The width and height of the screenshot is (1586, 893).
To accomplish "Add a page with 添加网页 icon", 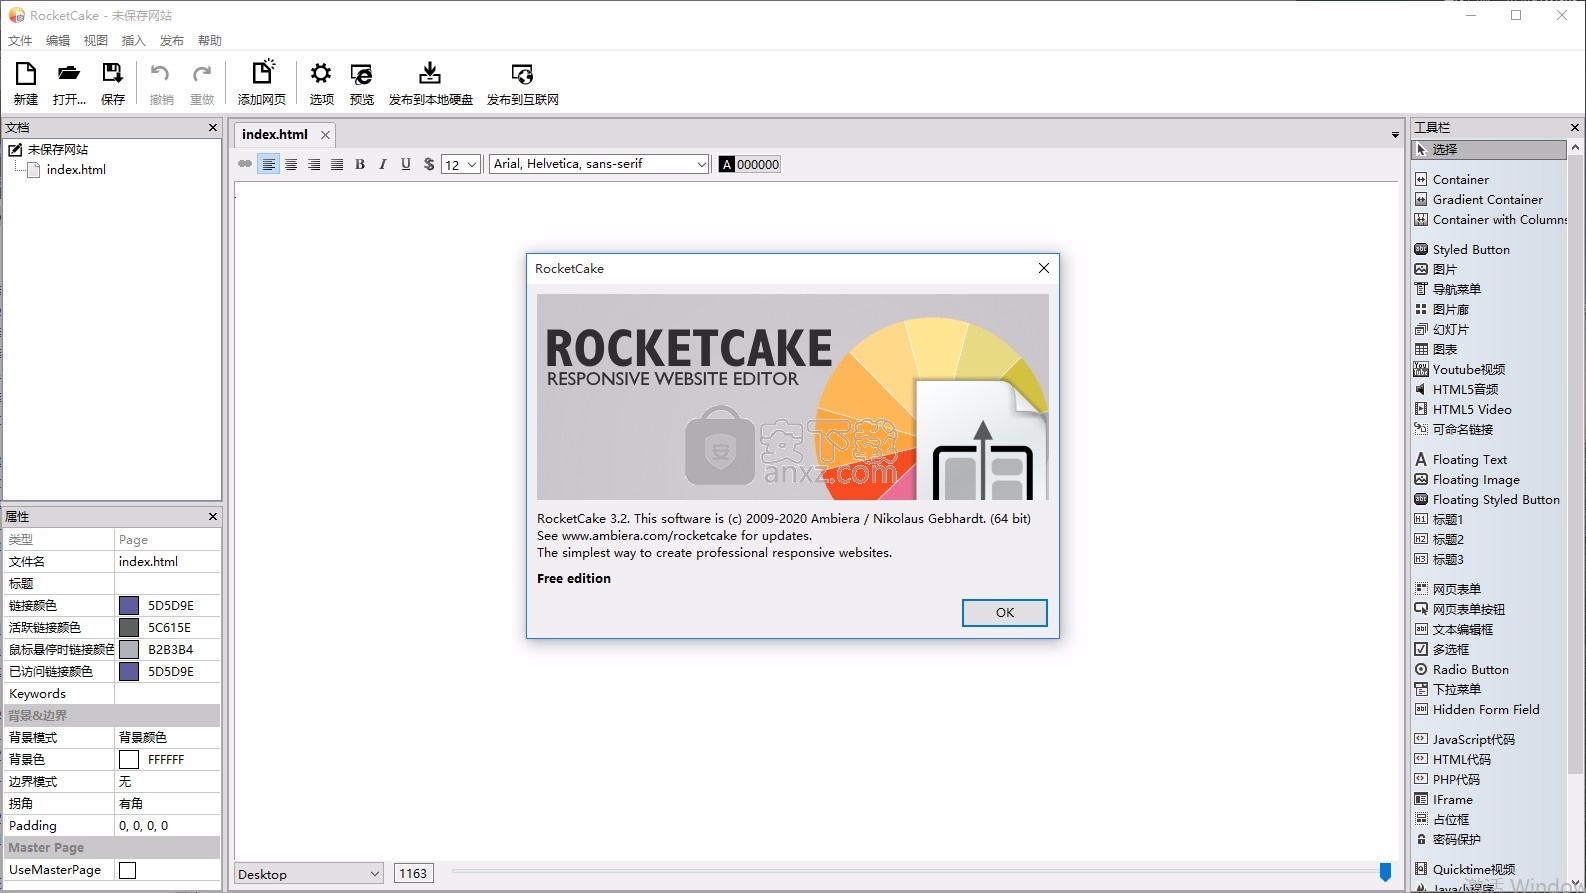I will coord(262,83).
